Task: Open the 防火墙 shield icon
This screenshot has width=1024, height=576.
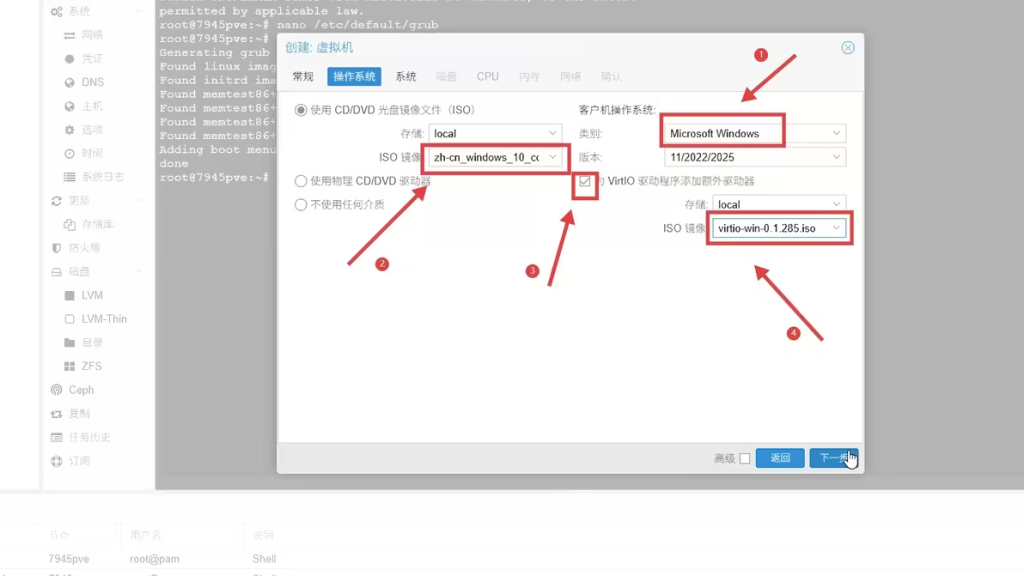Action: coord(57,248)
